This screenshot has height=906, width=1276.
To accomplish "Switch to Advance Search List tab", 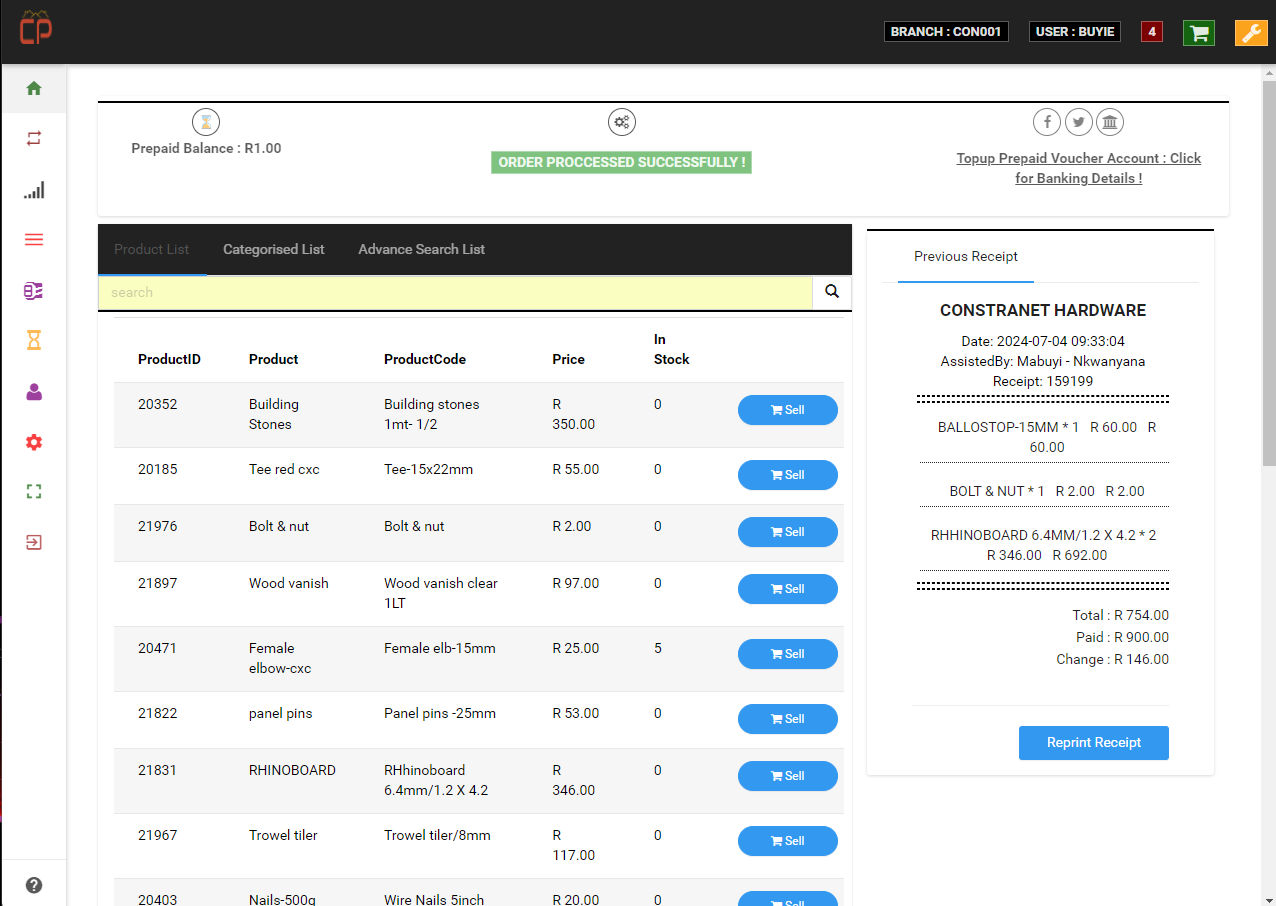I will coord(421,249).
